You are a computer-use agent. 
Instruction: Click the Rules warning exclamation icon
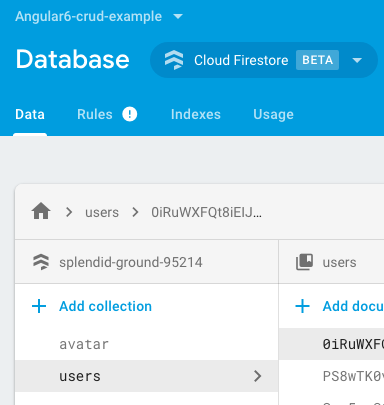(130, 114)
